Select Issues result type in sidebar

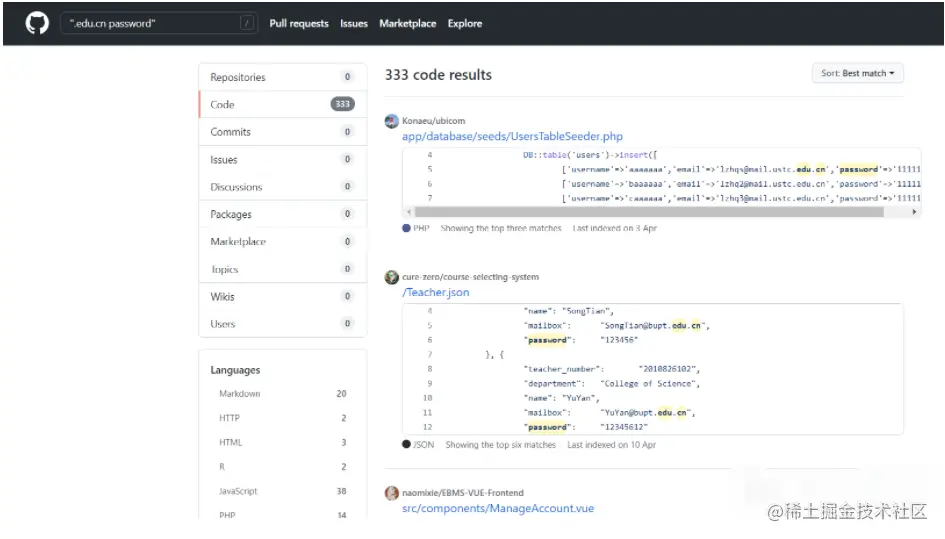click(x=283, y=159)
